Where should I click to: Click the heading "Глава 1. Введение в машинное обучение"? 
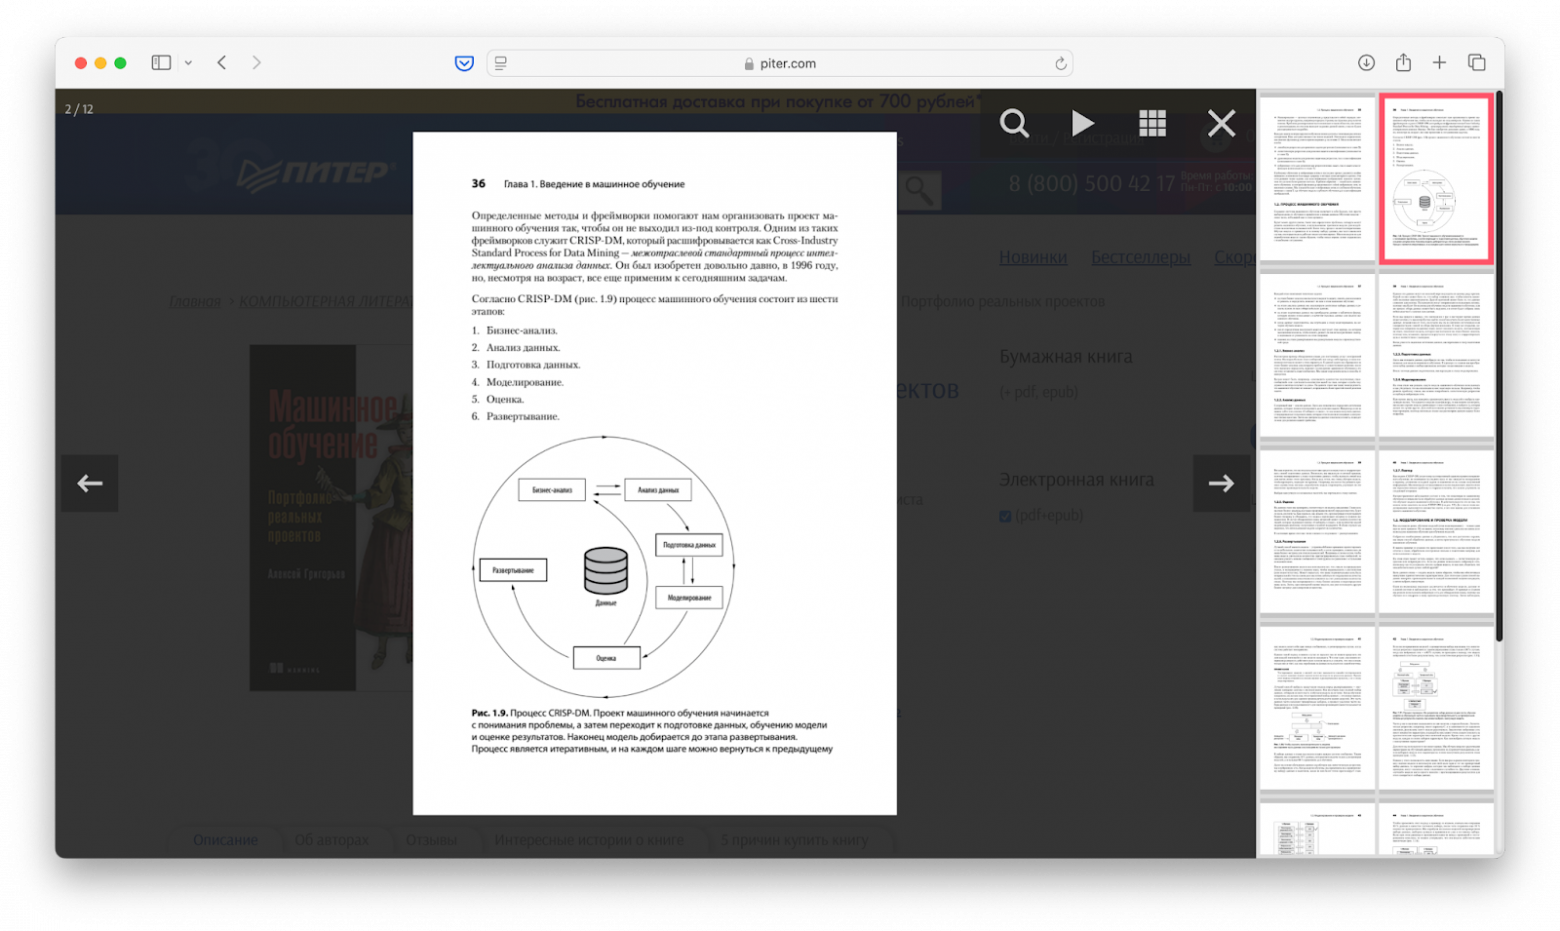tap(594, 184)
